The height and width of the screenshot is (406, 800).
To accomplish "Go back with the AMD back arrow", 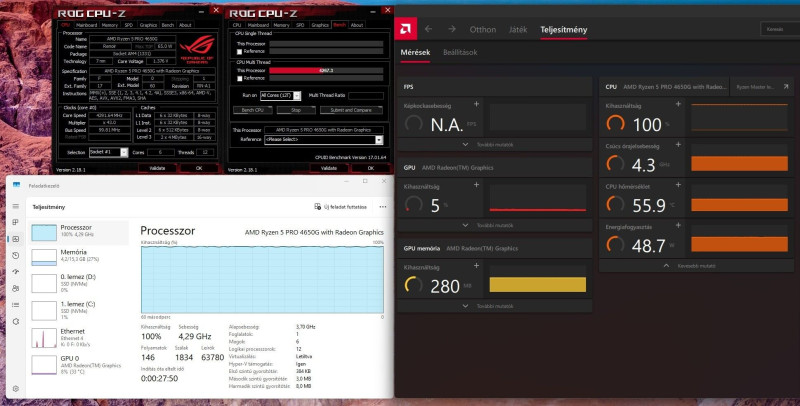I will point(429,29).
